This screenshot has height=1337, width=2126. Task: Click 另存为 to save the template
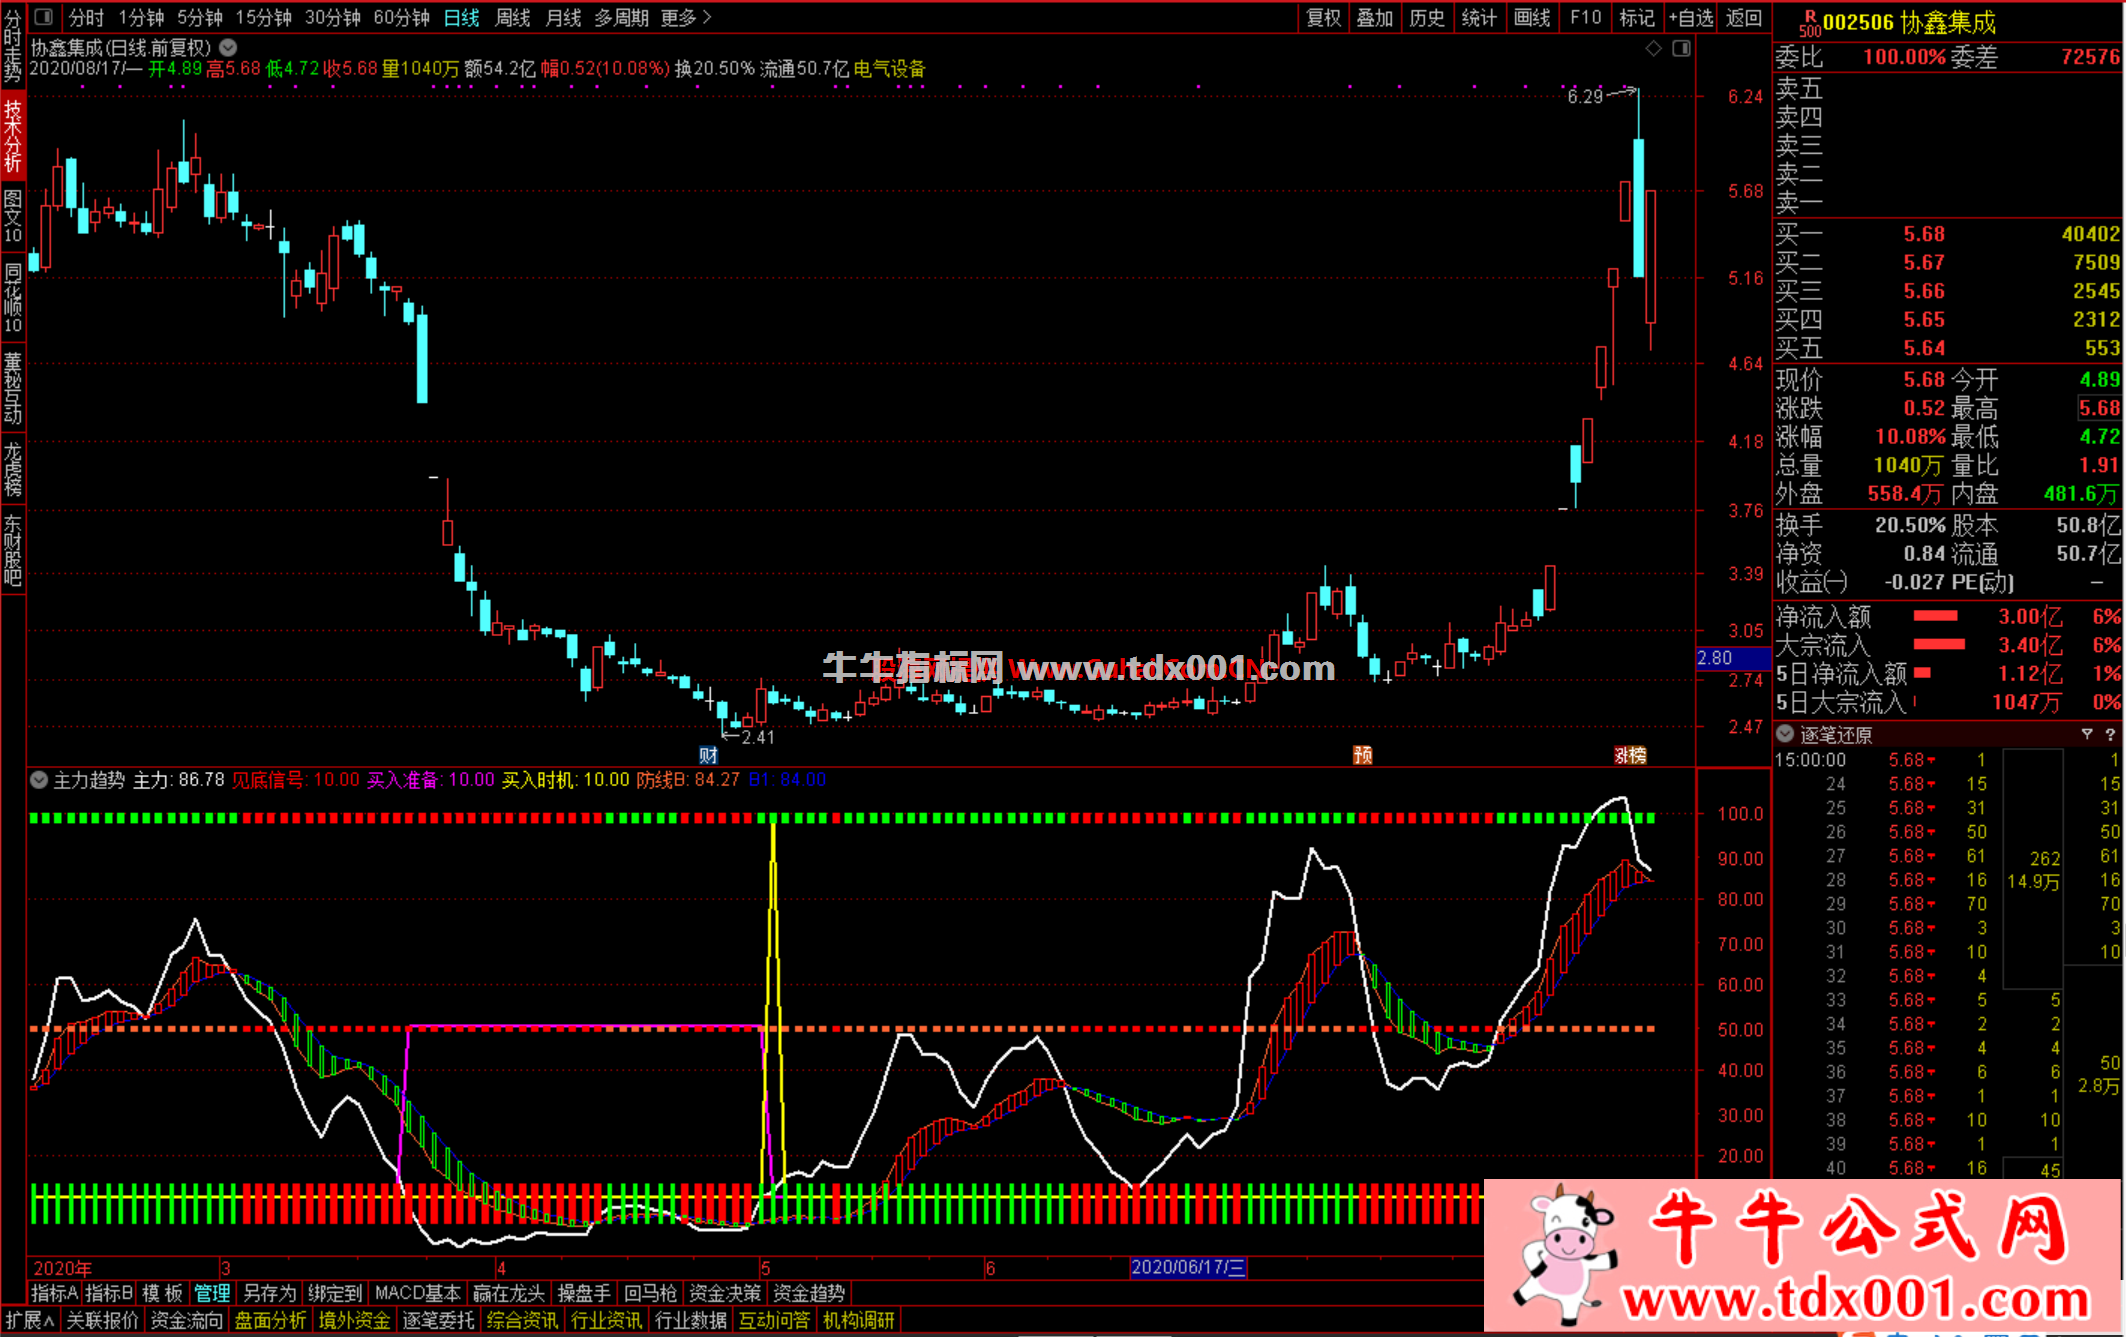[269, 1293]
